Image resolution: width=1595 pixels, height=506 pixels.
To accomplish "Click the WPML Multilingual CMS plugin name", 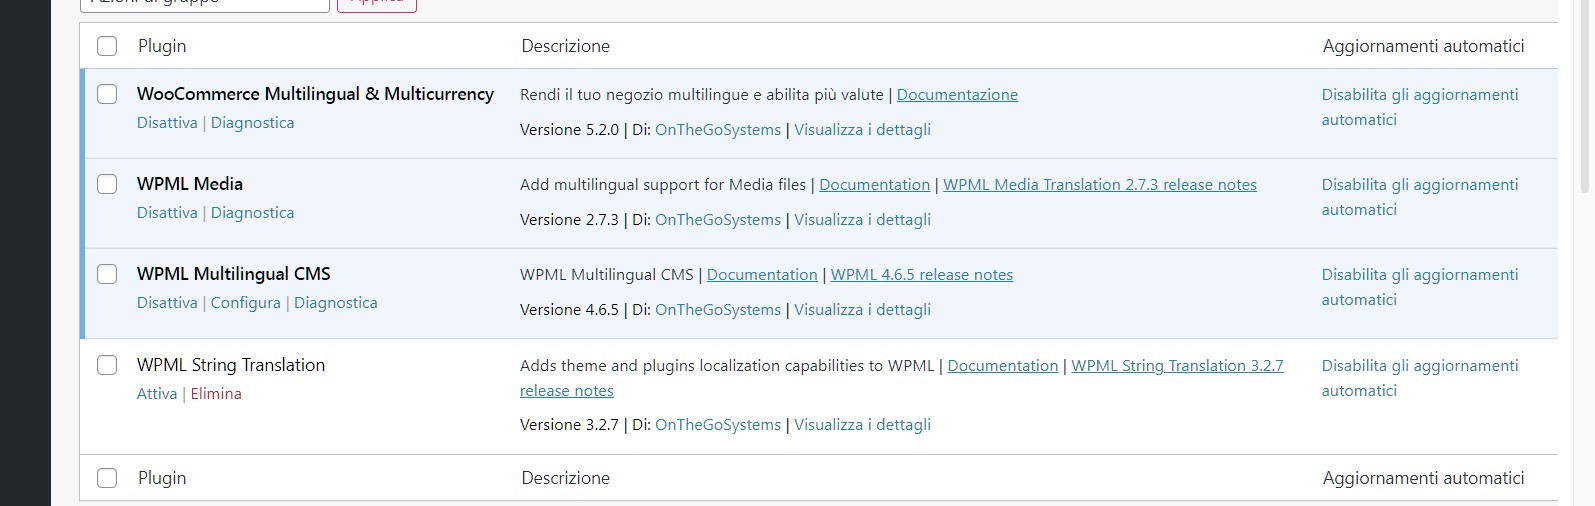I will click(234, 273).
